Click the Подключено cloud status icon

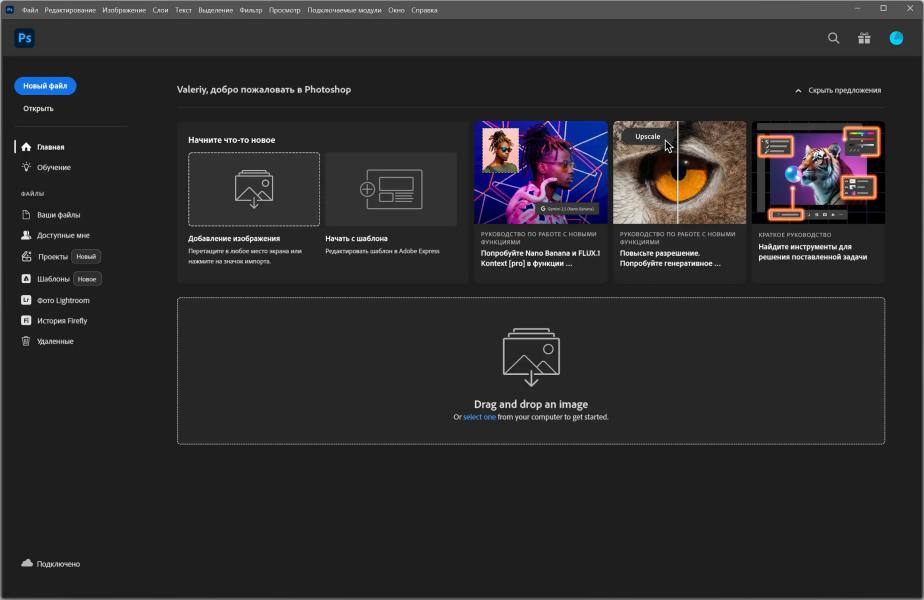(x=27, y=564)
